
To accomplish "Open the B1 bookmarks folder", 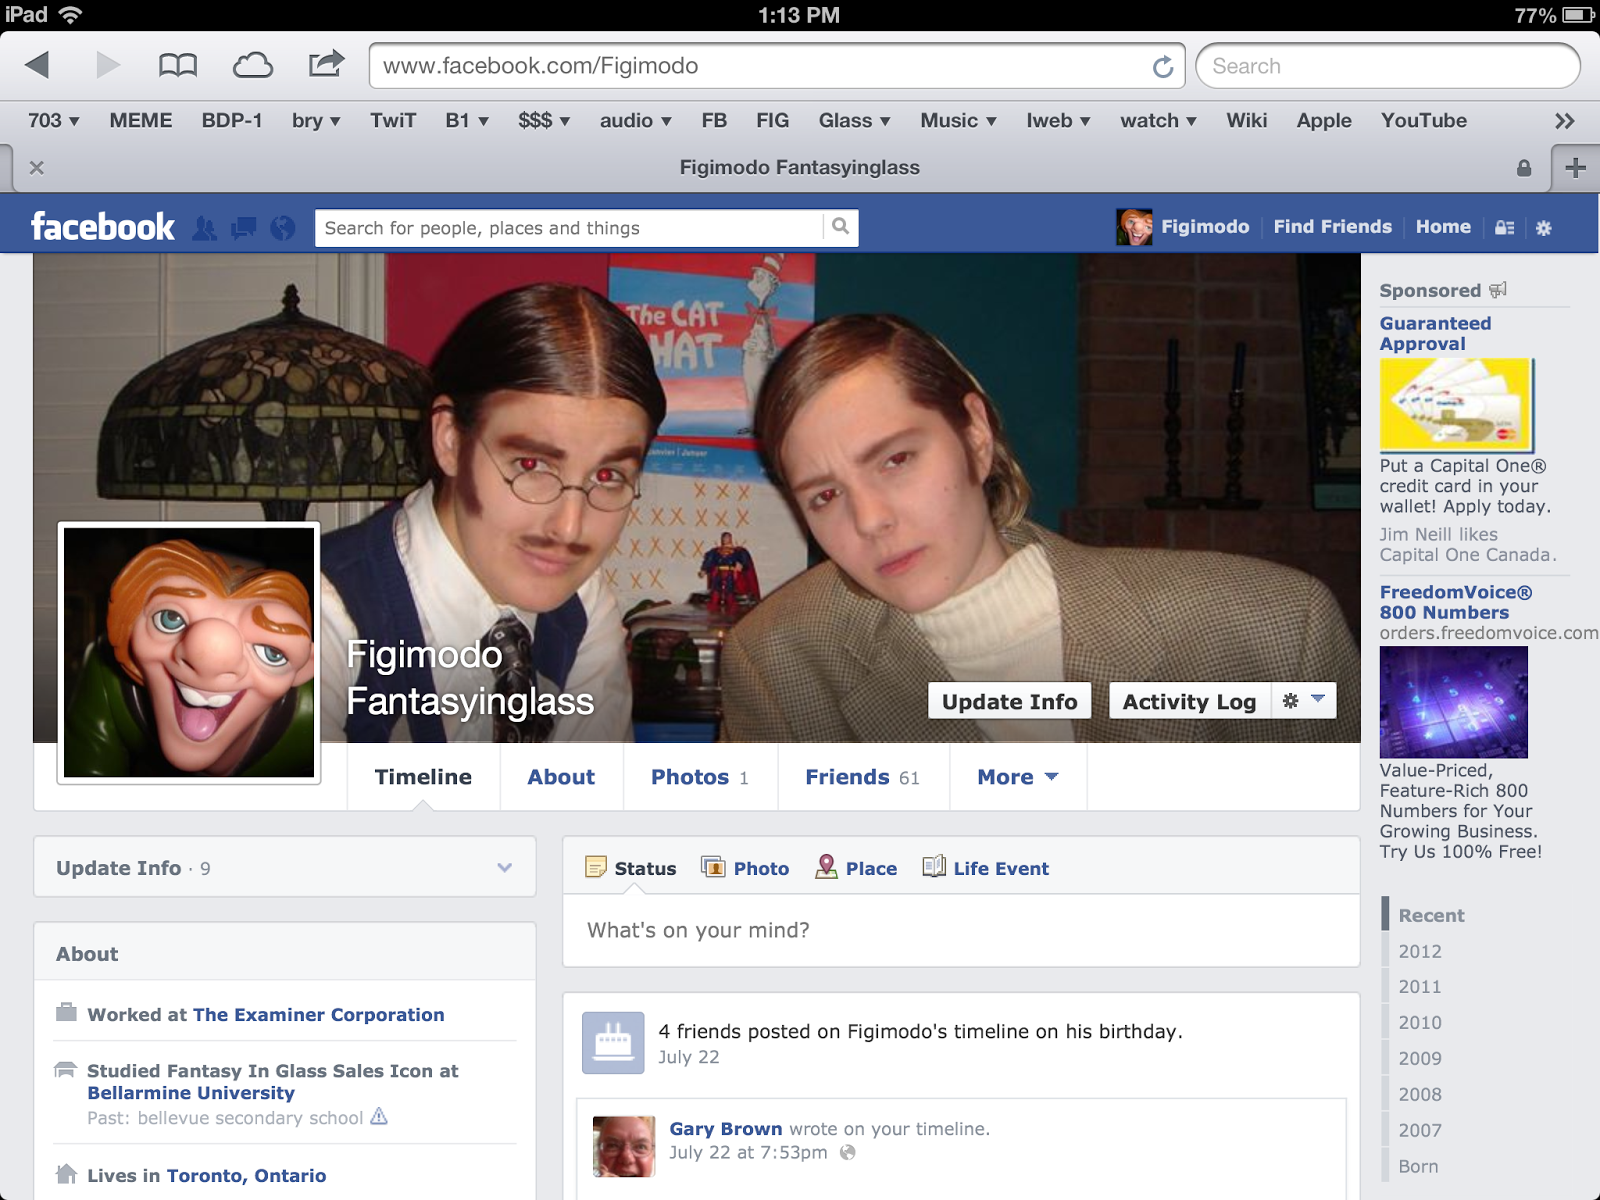I will 467,121.
